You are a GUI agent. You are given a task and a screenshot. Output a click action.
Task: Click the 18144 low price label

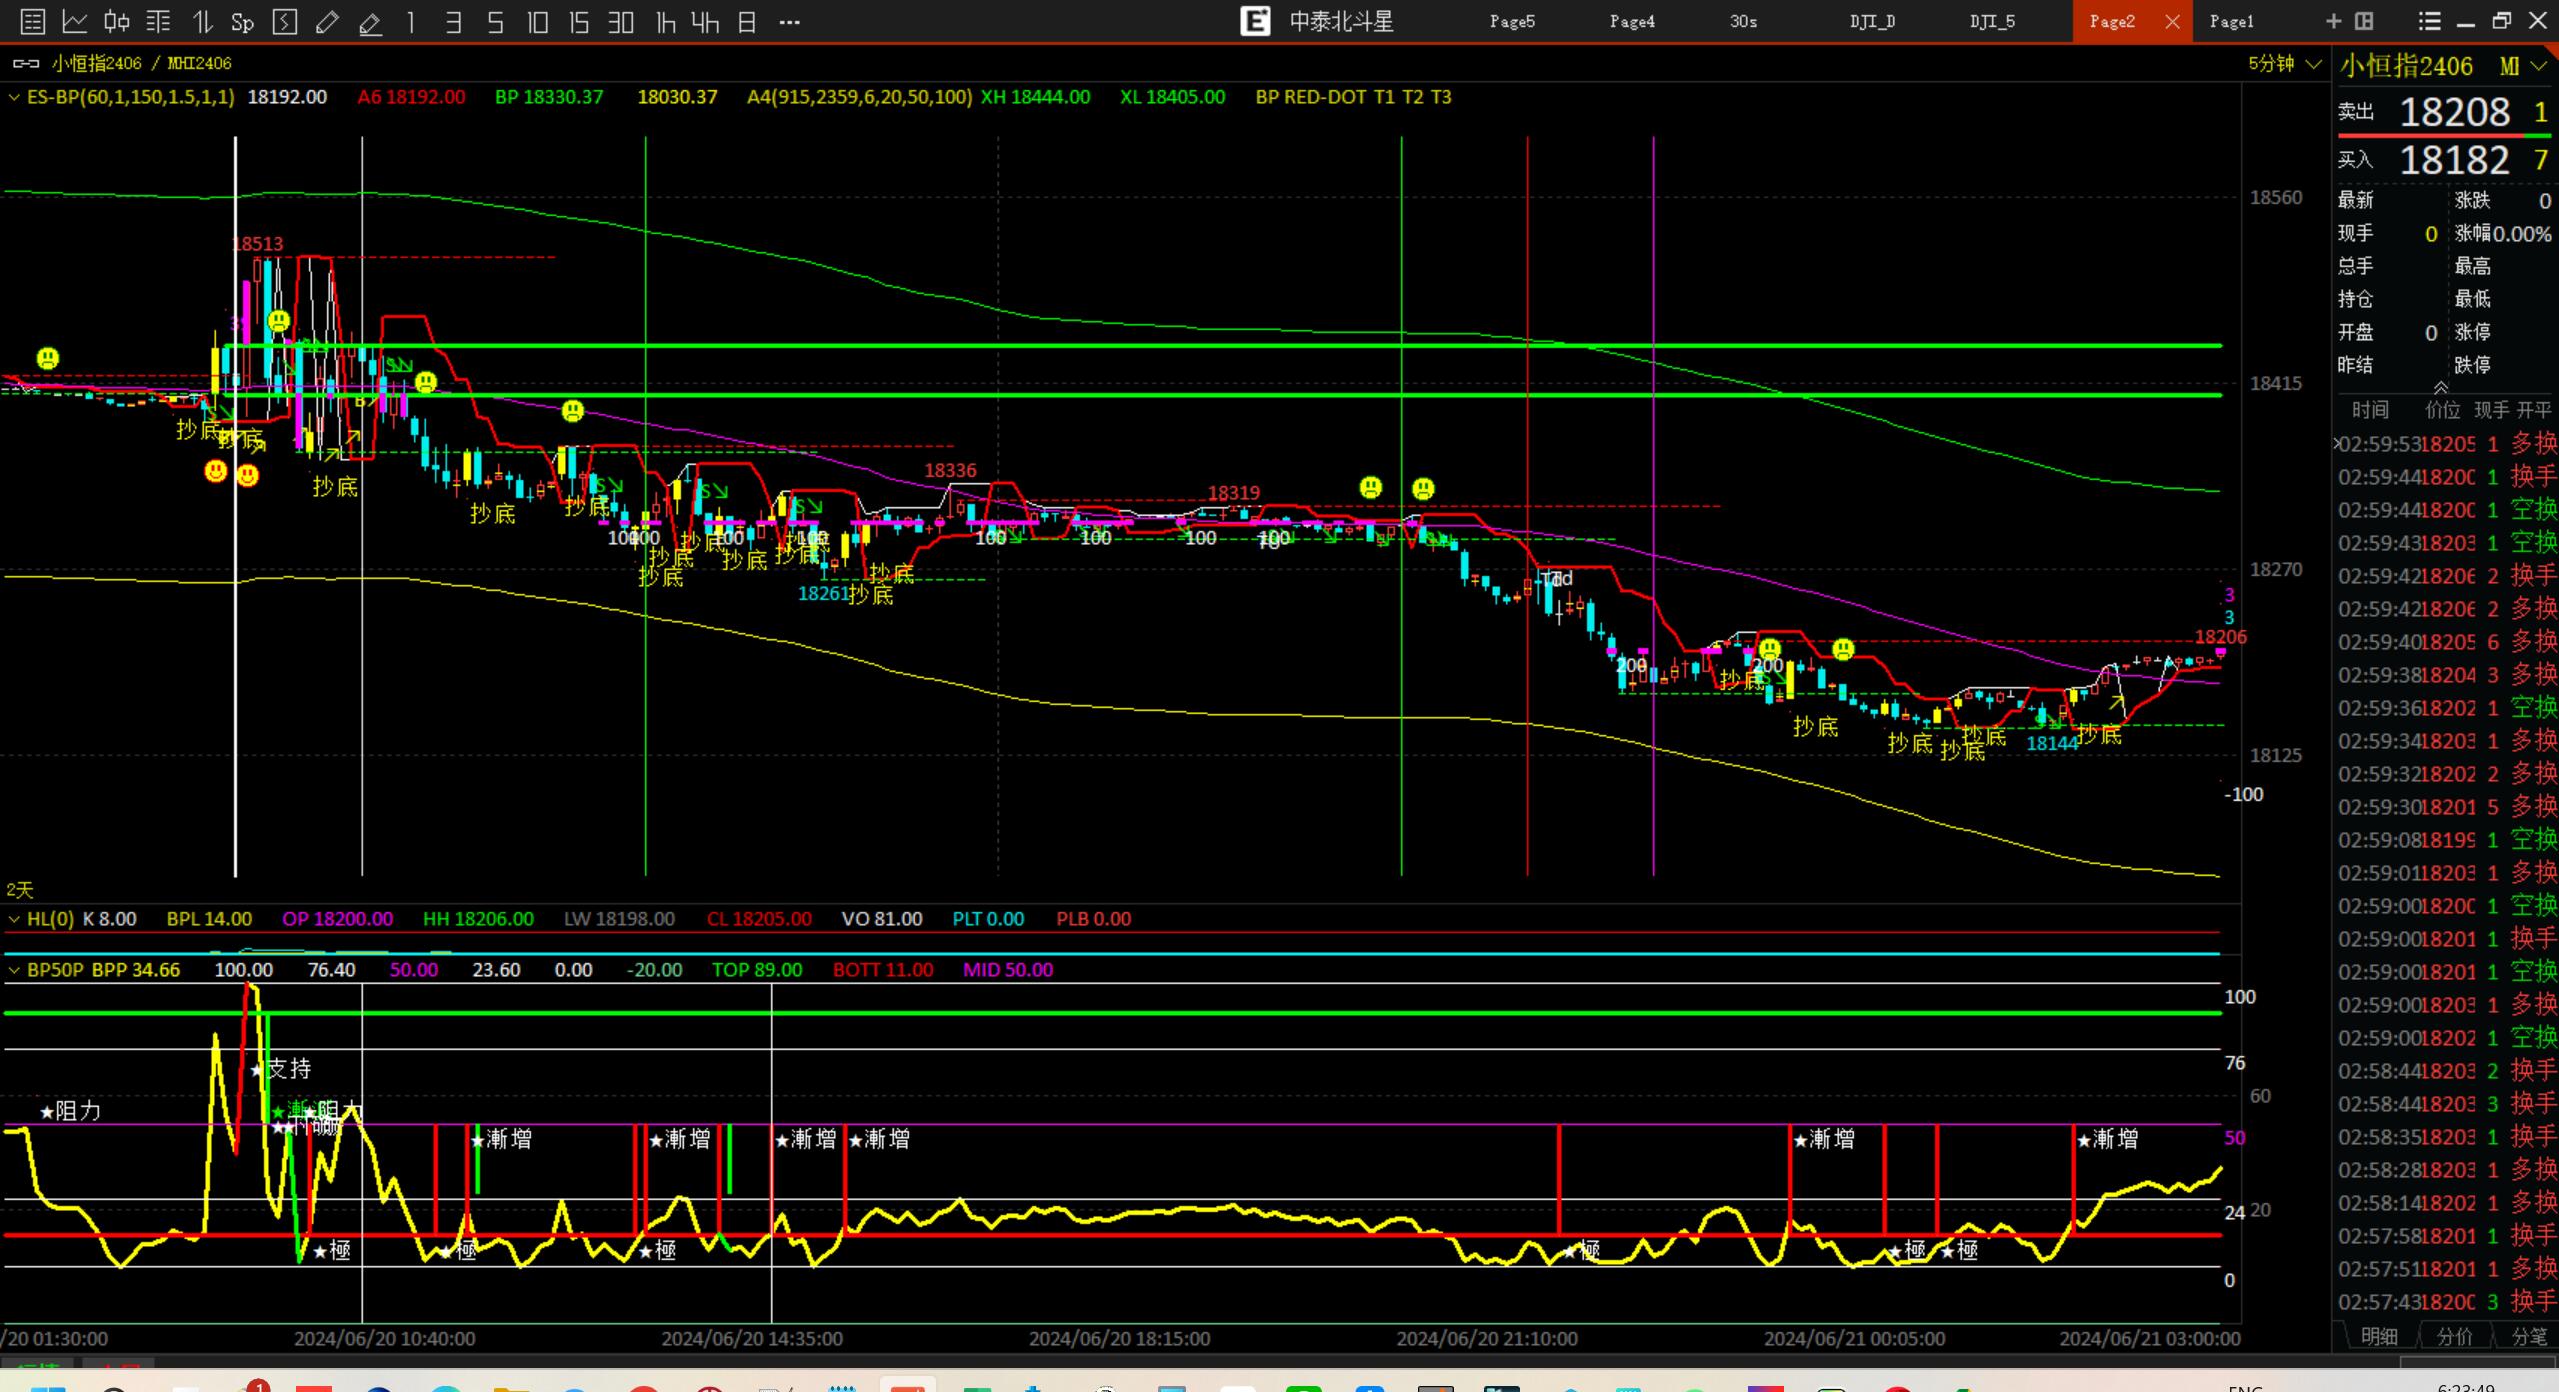click(2052, 744)
